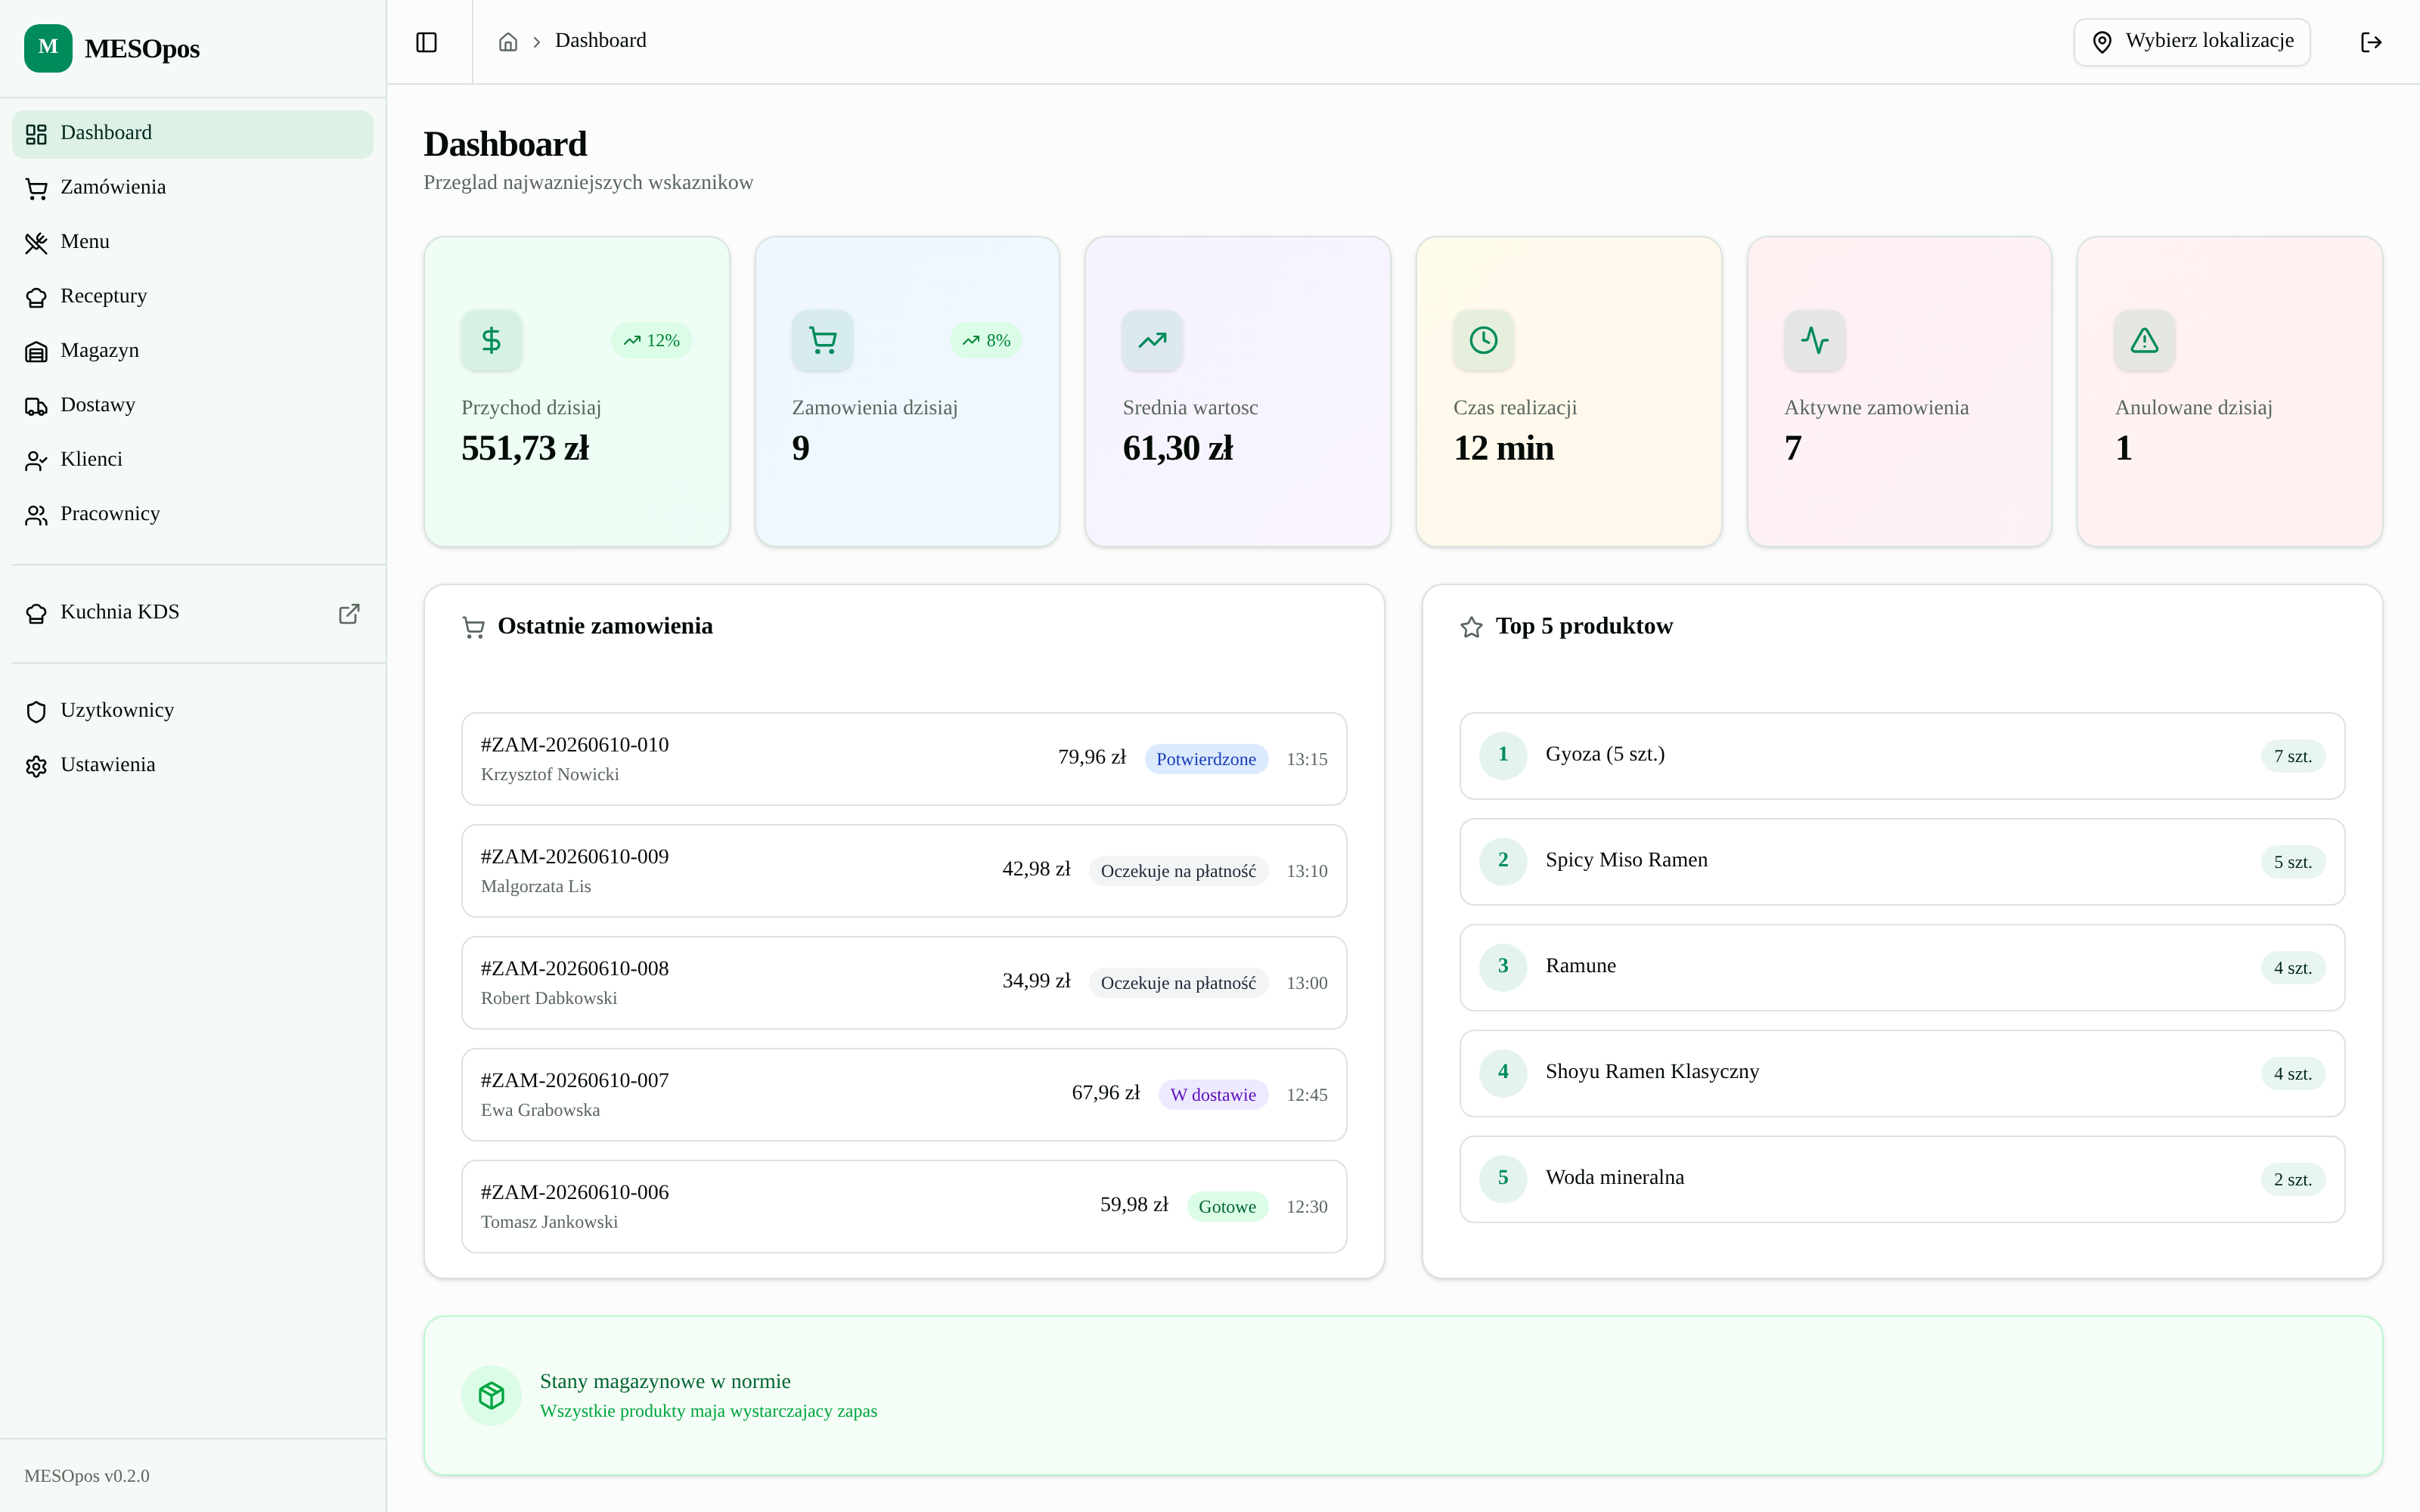Launch Kuchnia KDS

click(x=192, y=613)
